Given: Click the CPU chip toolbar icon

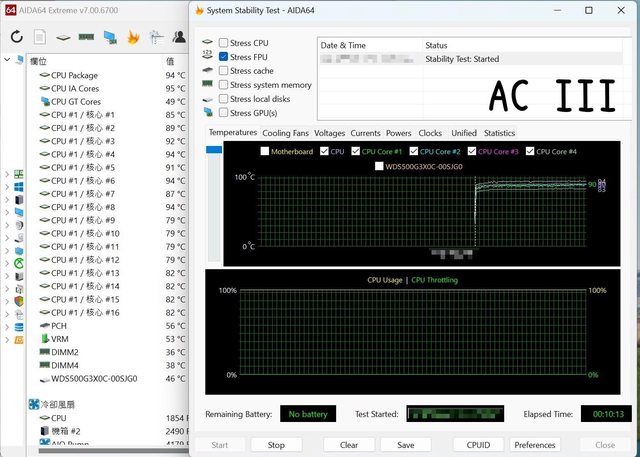Looking at the screenshot, I should pos(63,37).
